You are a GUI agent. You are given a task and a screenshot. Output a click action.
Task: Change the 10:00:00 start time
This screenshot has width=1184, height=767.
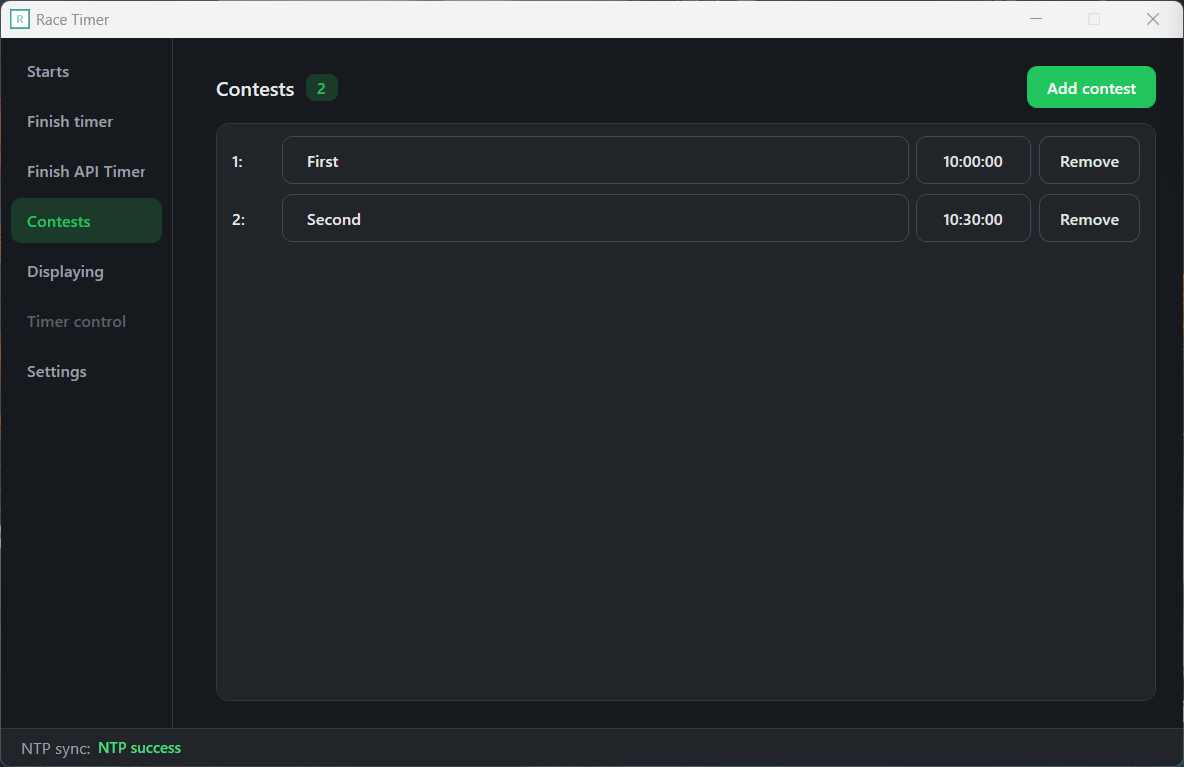pyautogui.click(x=973, y=161)
